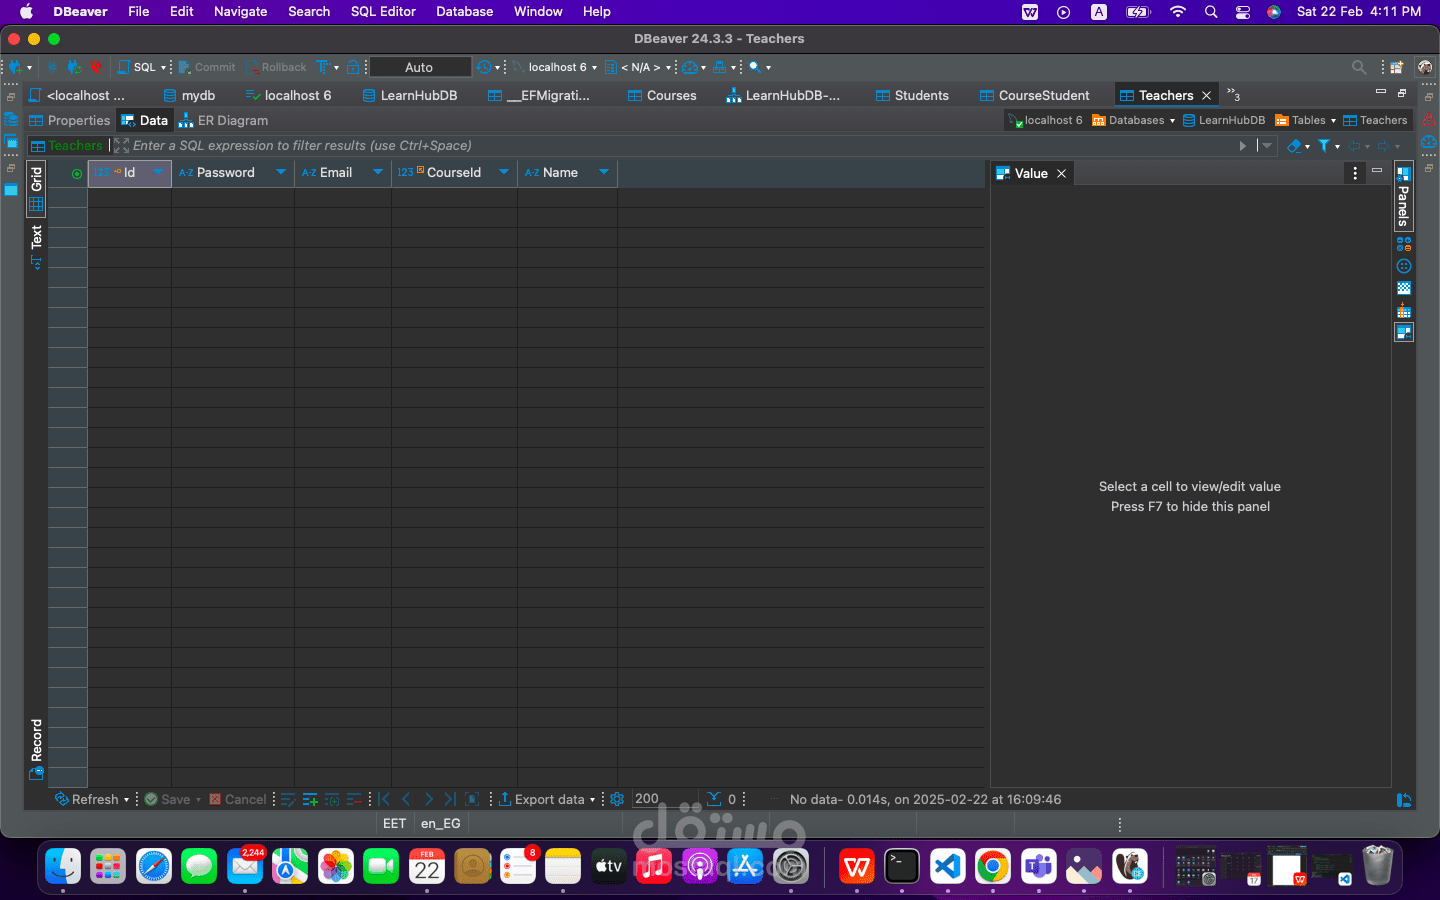Open the Password column filter dropdown

click(281, 172)
